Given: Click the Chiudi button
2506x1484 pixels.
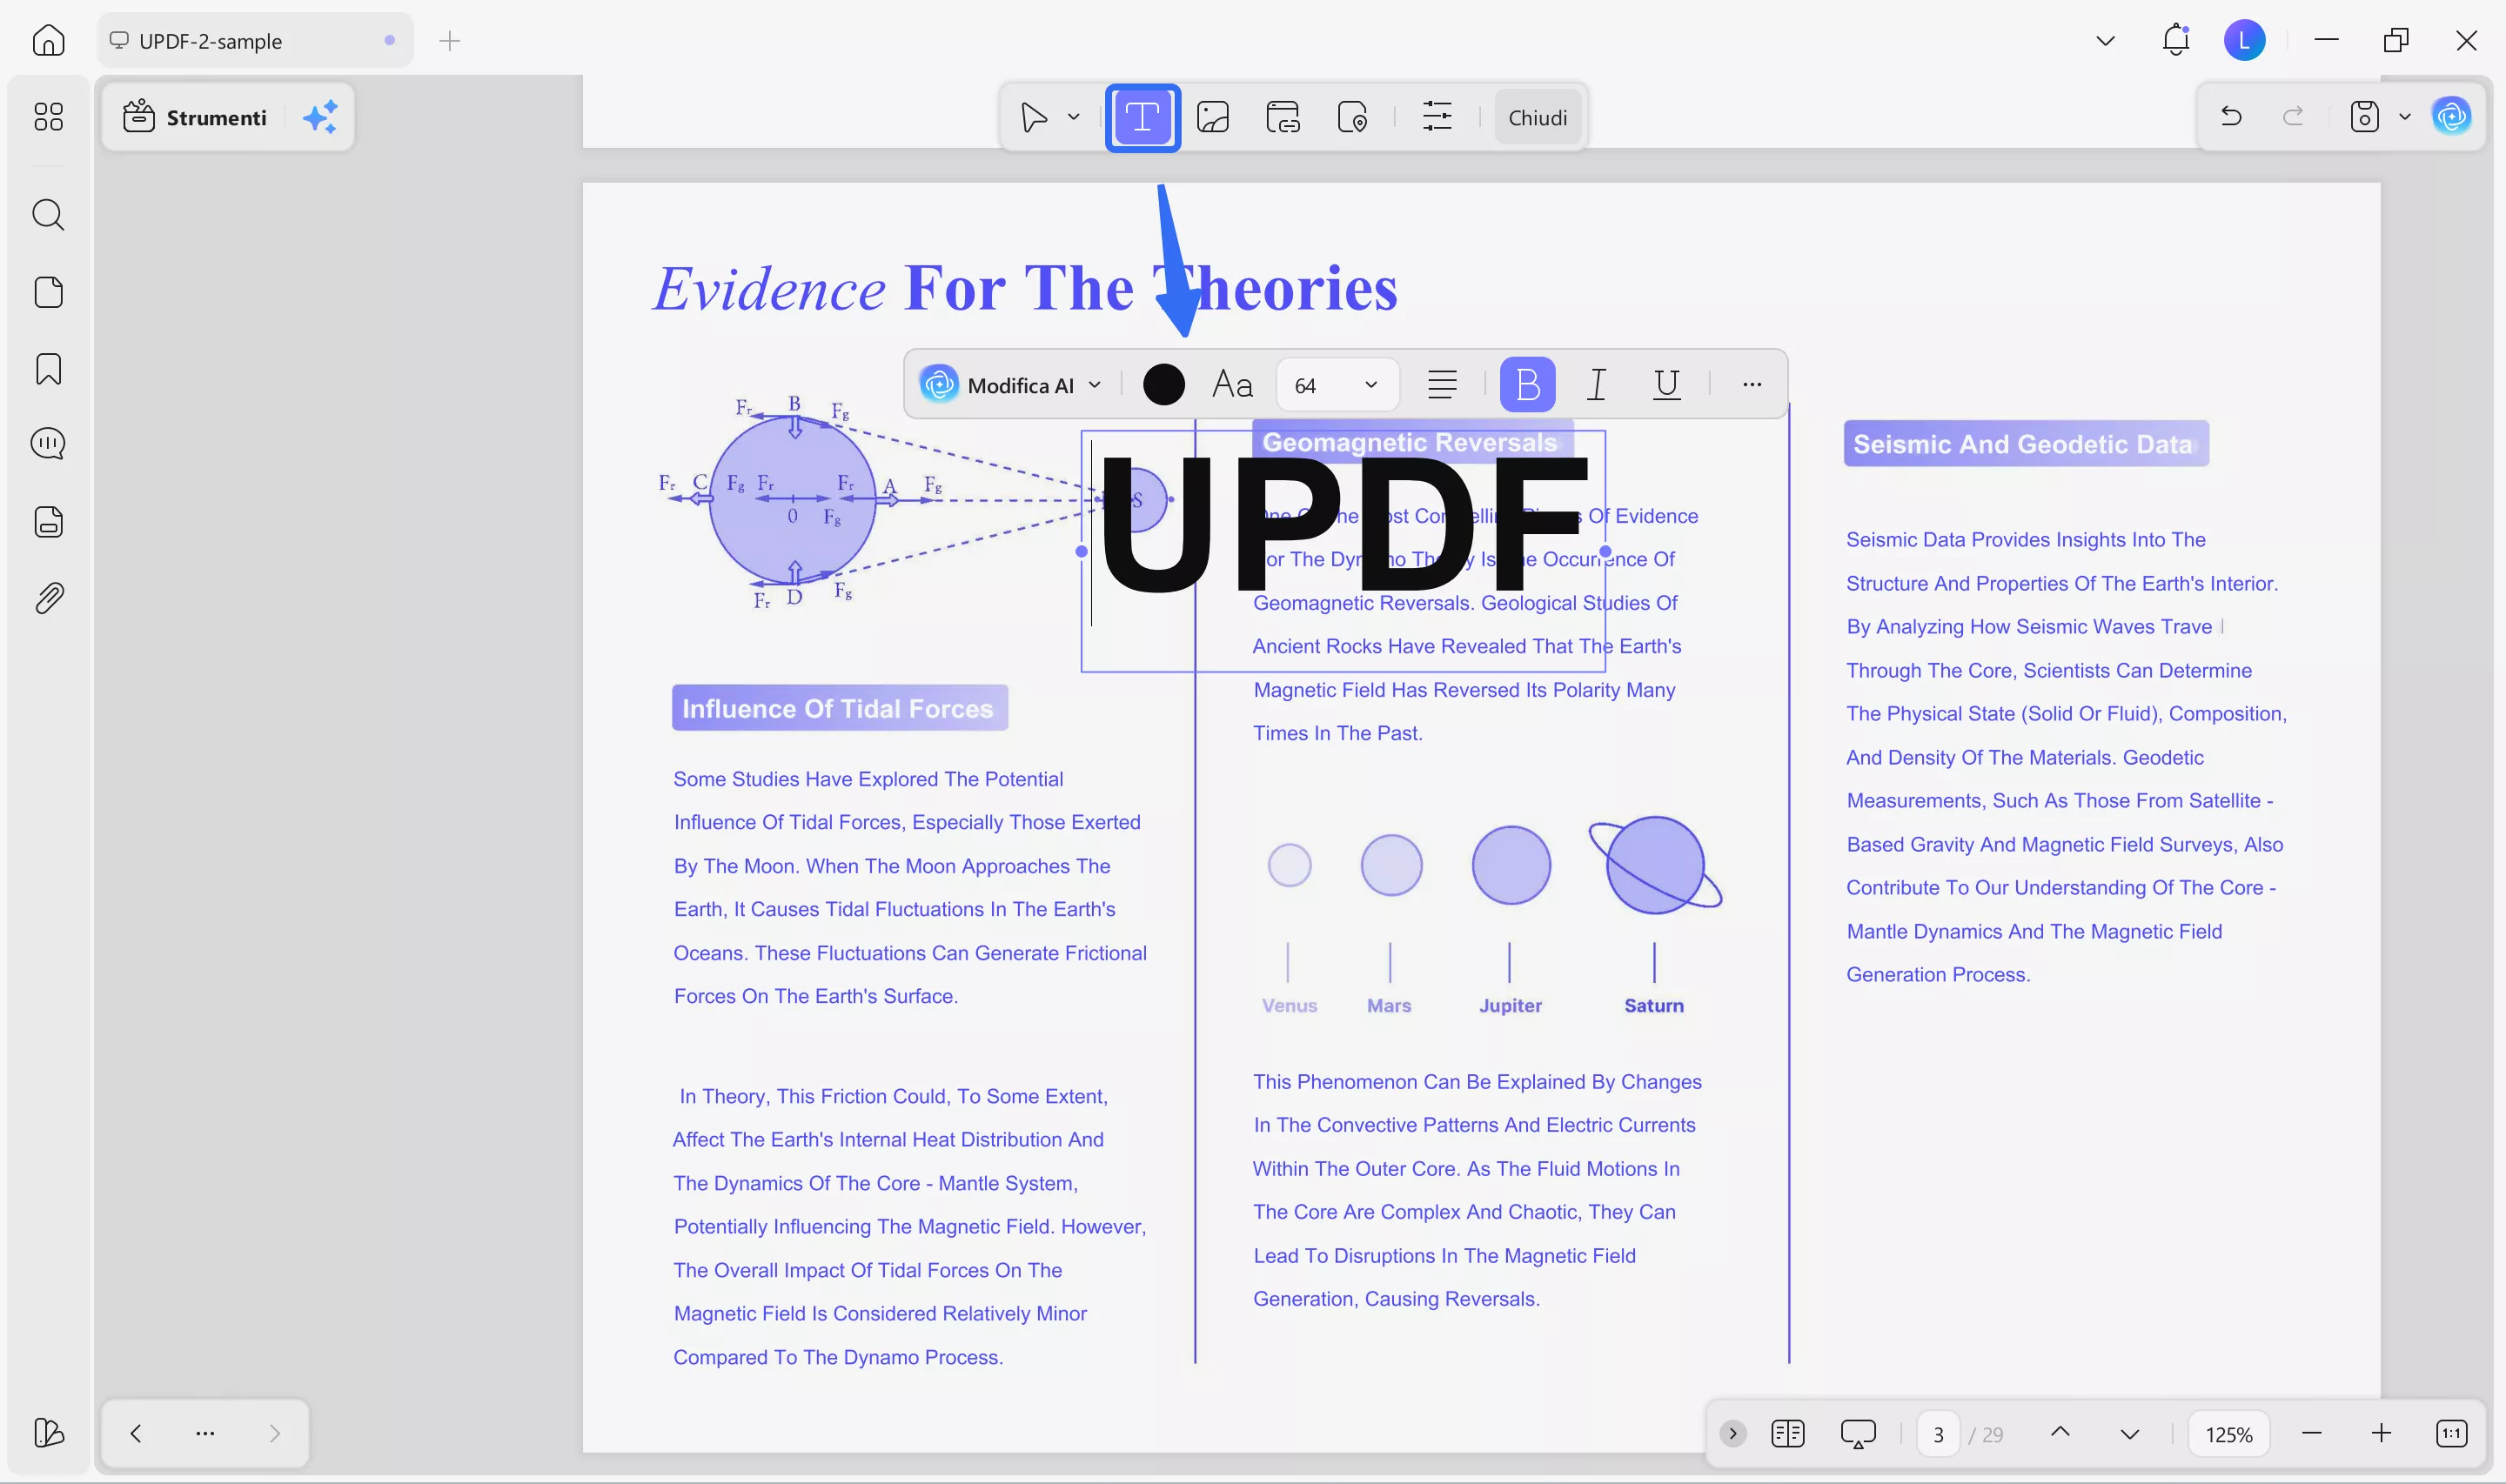Looking at the screenshot, I should (x=1537, y=117).
